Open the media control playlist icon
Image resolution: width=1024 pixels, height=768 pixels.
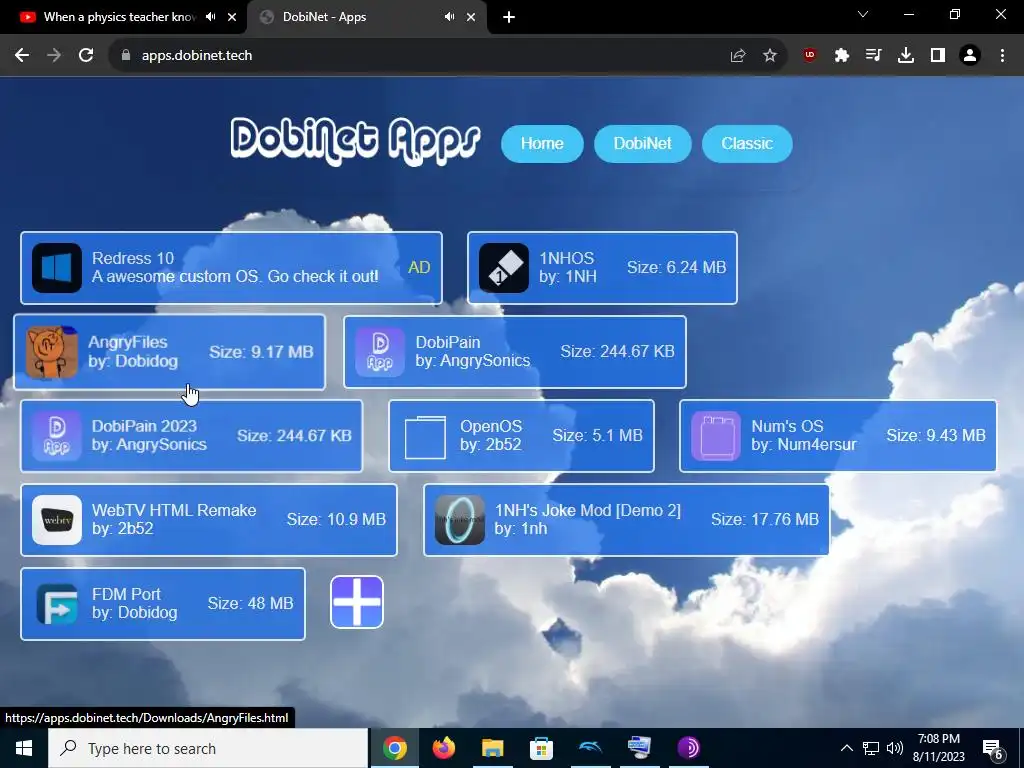[874, 56]
